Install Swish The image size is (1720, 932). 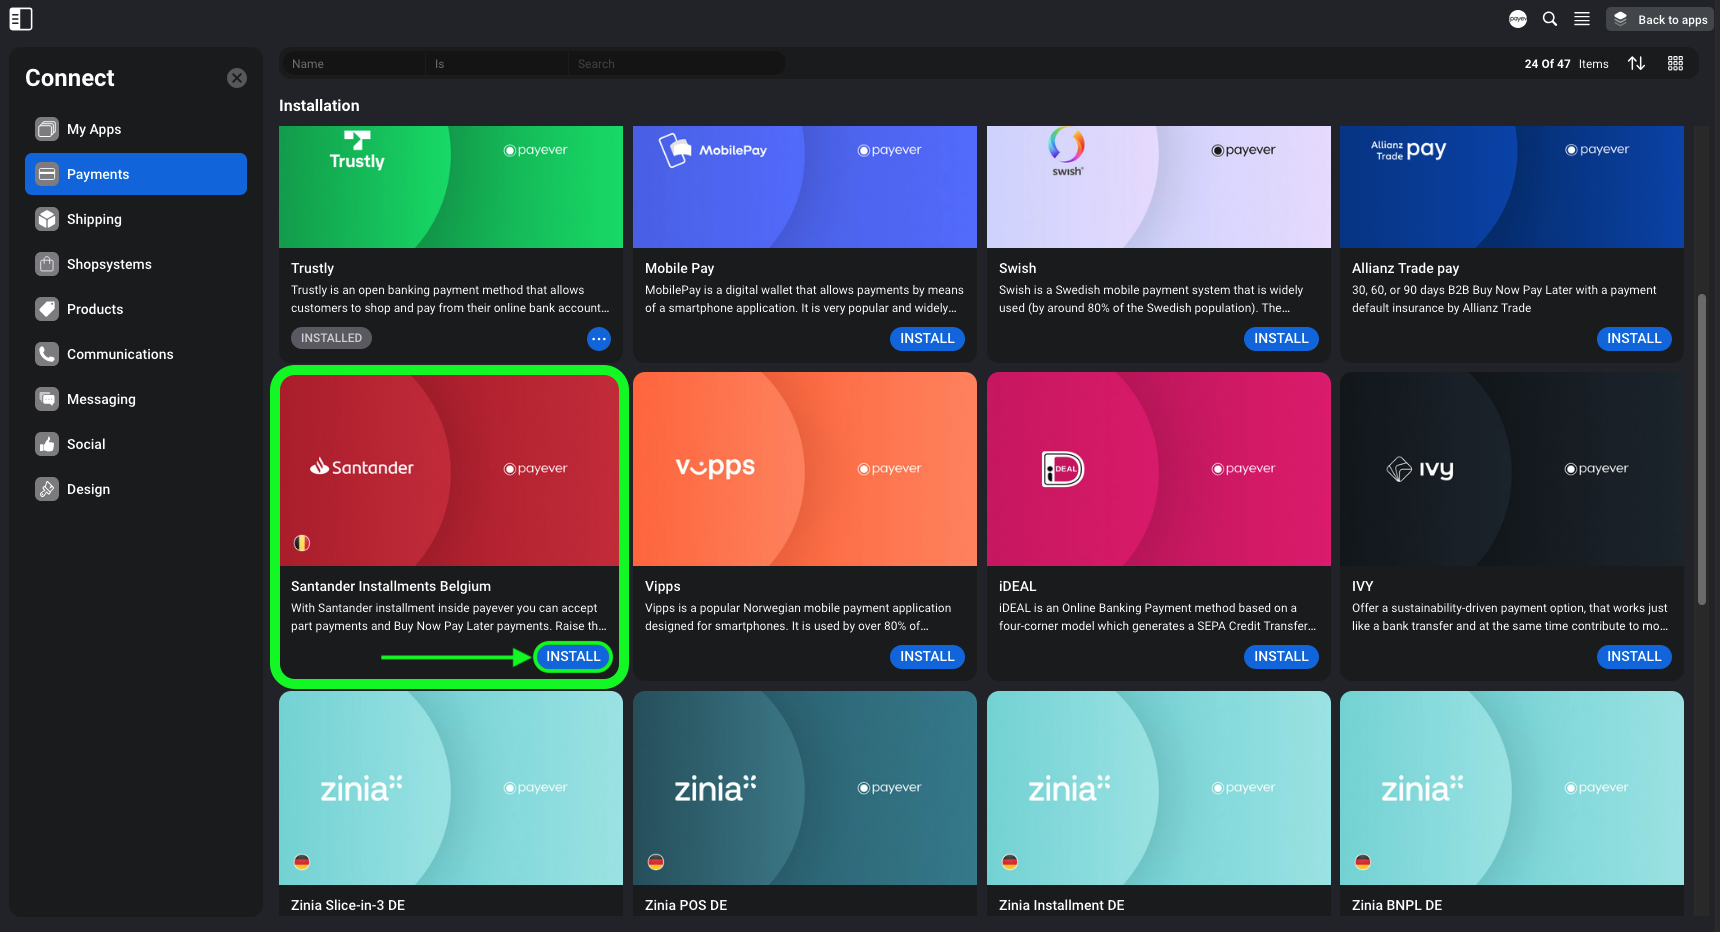1281,339
